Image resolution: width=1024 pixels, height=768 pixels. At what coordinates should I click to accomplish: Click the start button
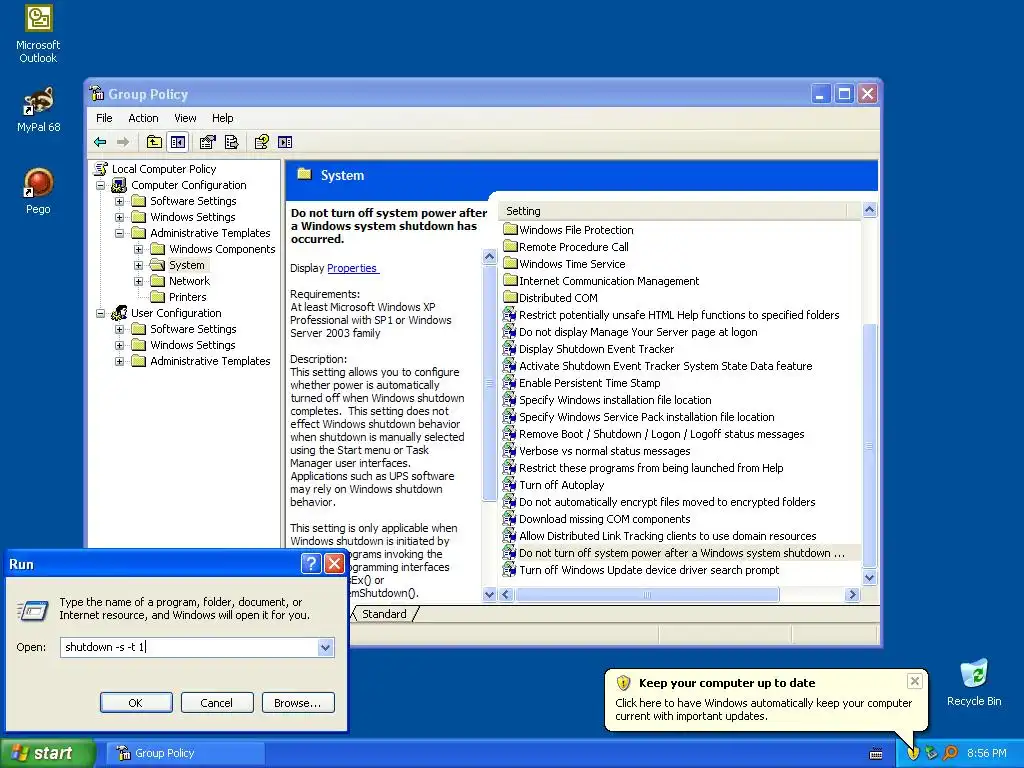pyautogui.click(x=47, y=753)
